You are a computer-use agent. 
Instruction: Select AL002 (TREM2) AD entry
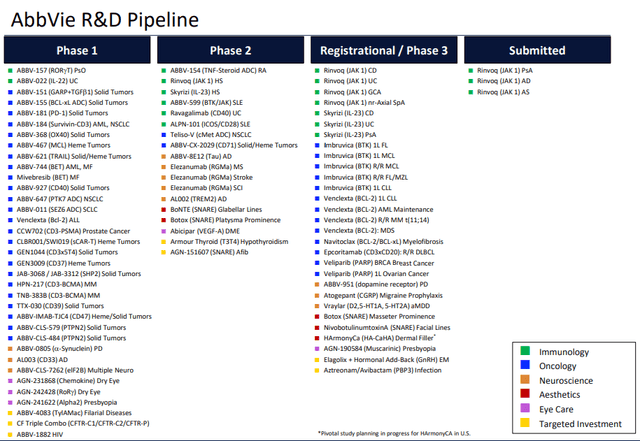click(x=198, y=199)
